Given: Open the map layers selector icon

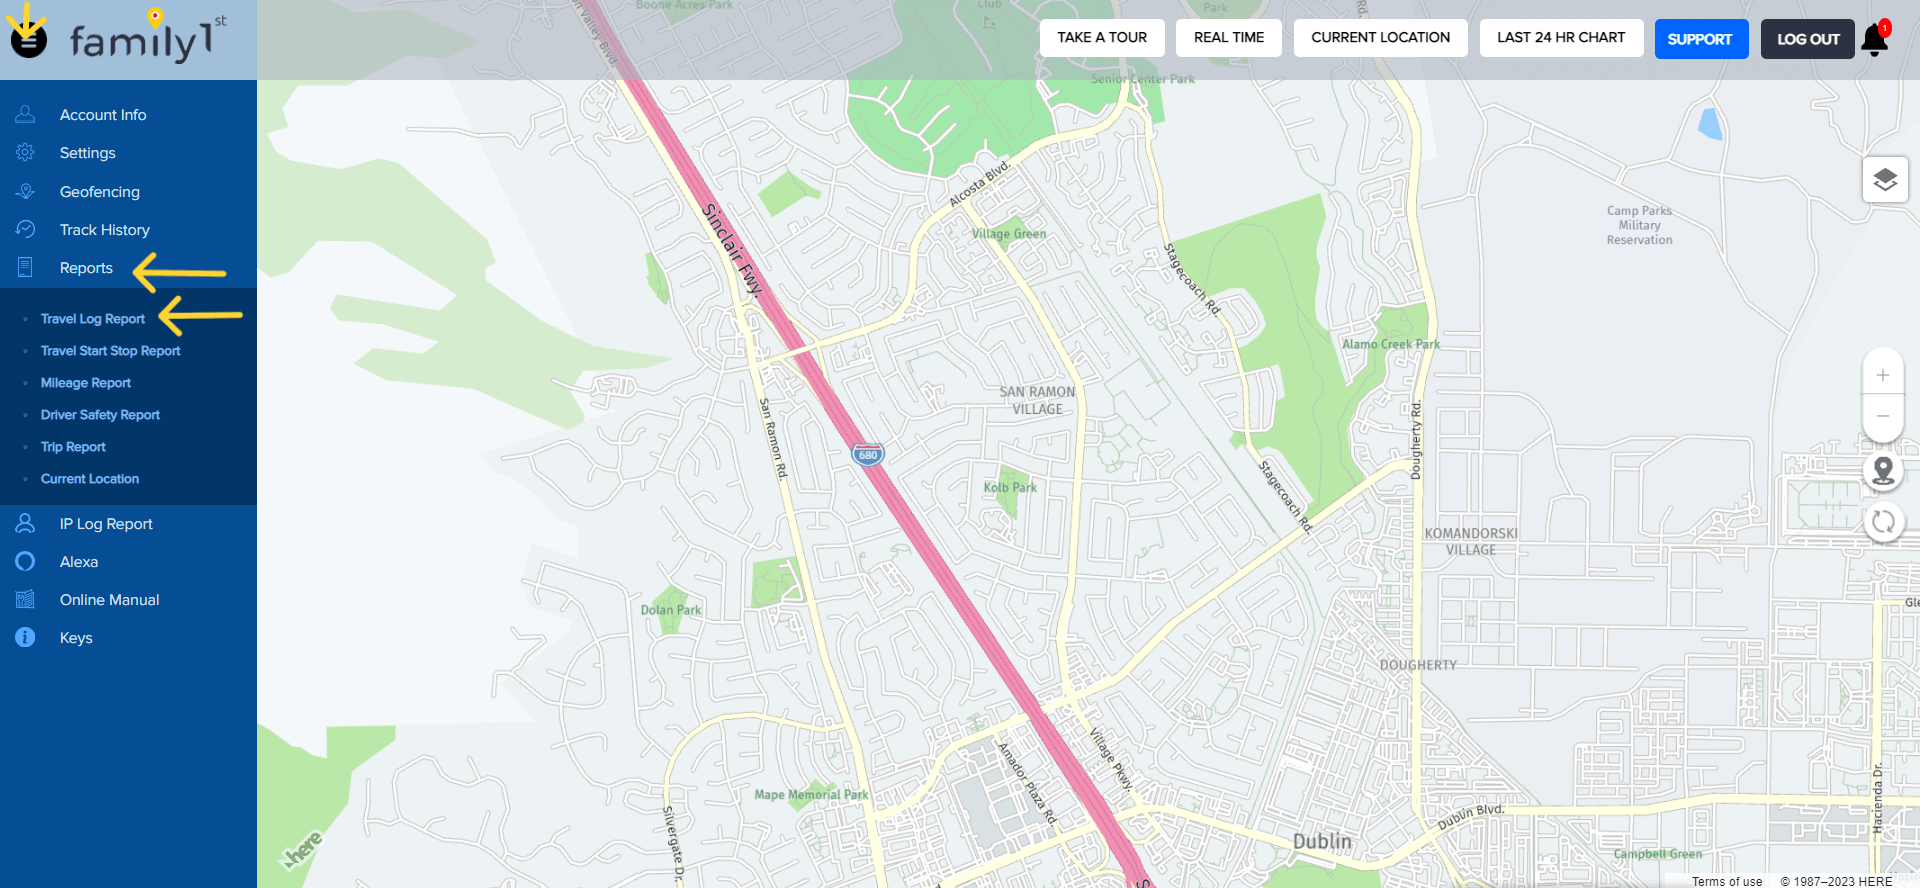Looking at the screenshot, I should (1885, 180).
